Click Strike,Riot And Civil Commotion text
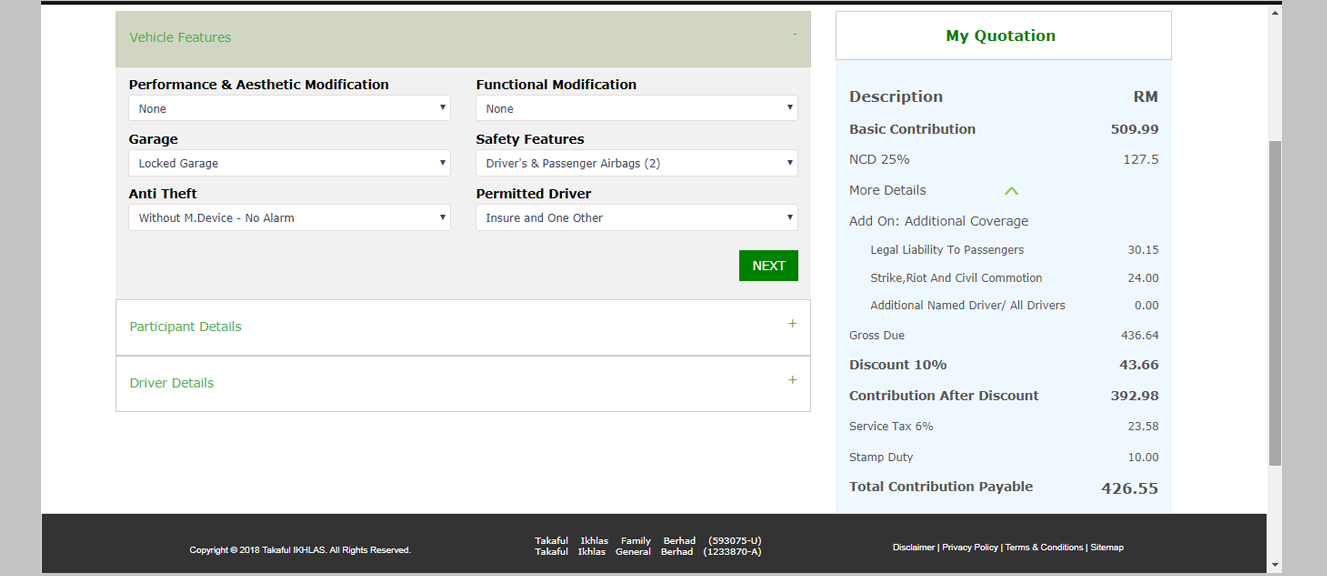The height and width of the screenshot is (576, 1327). tap(956, 278)
